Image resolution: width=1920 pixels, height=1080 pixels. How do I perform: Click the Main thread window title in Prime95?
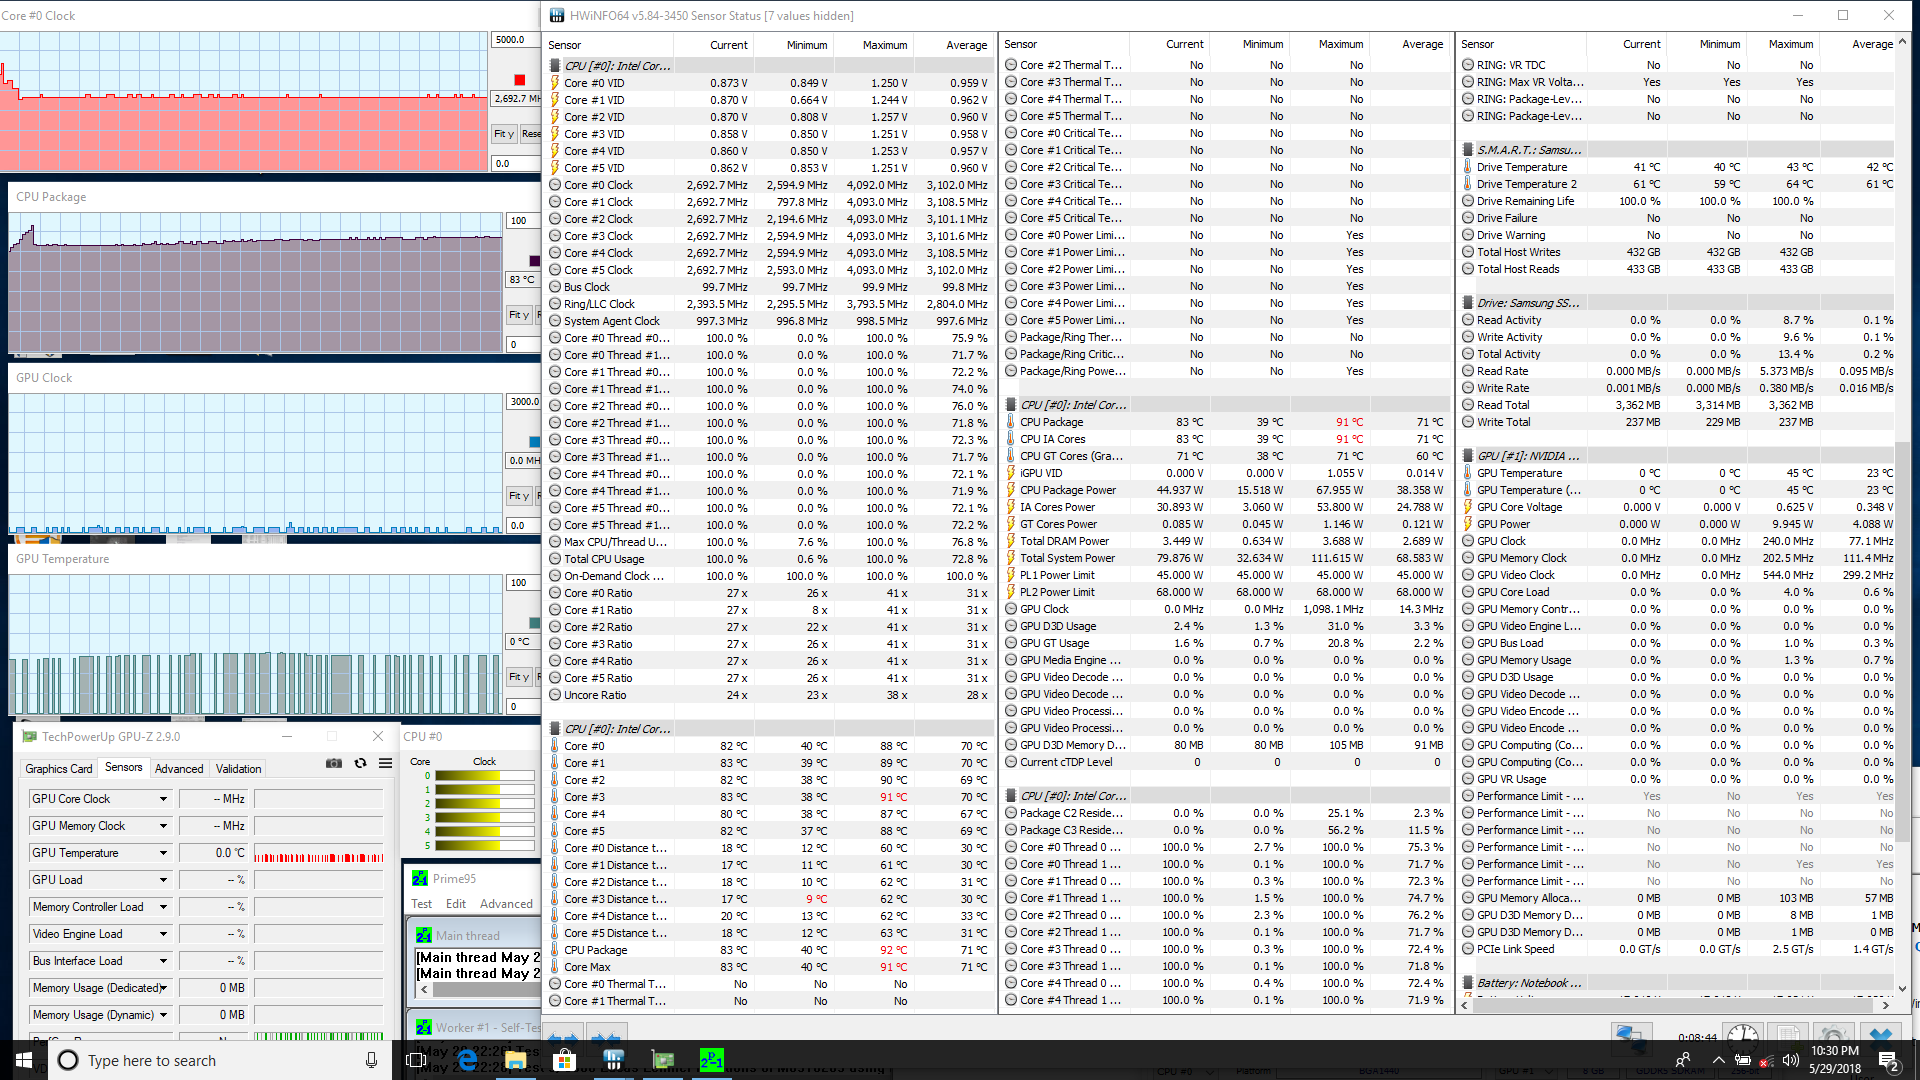coord(467,936)
